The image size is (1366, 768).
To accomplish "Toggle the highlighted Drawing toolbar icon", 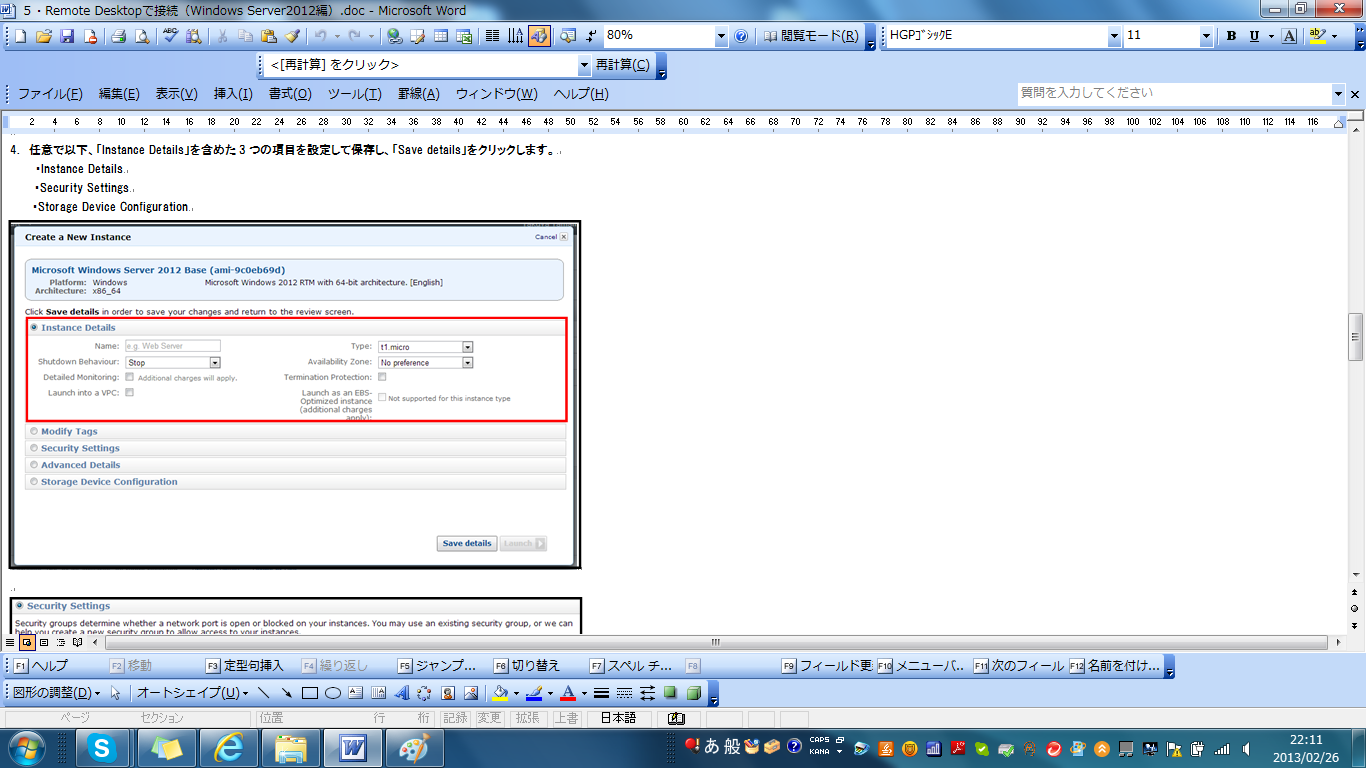I will click(x=539, y=36).
